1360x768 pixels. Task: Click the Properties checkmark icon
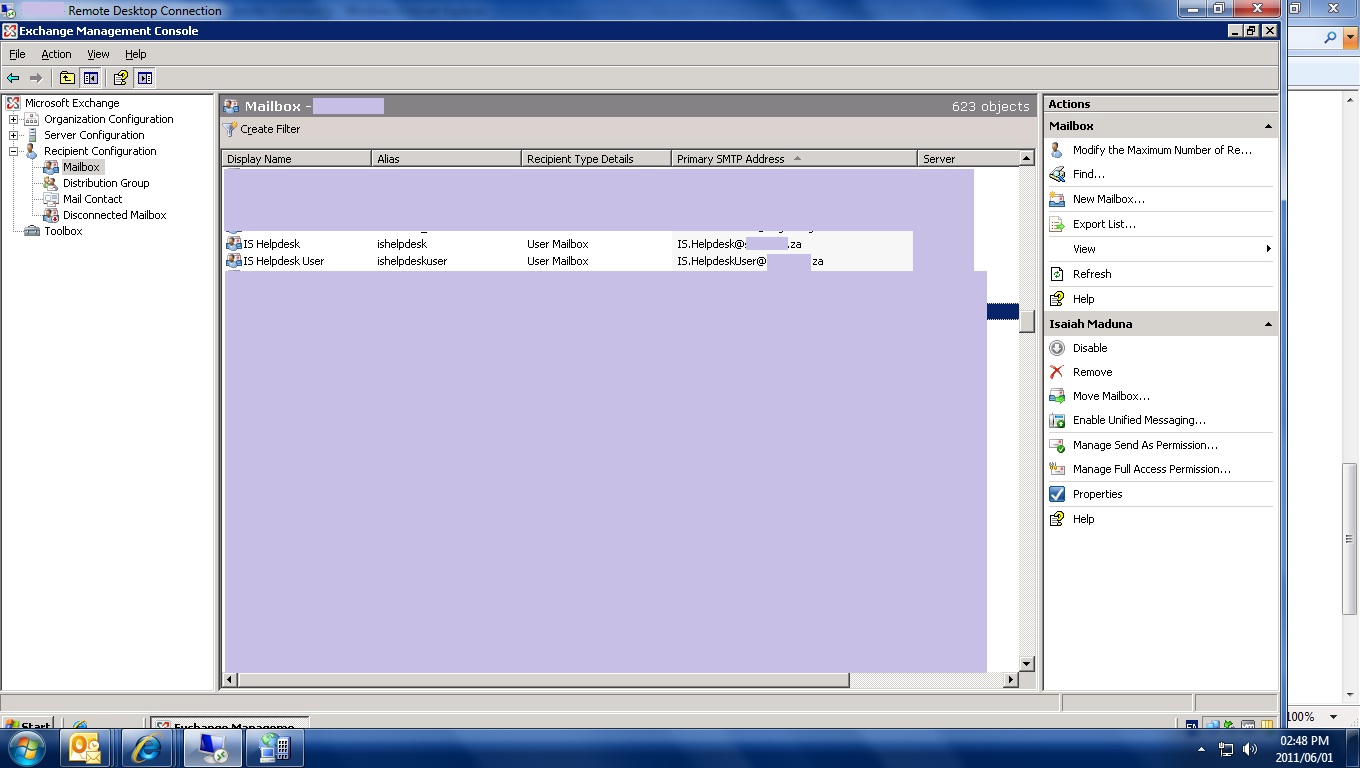coord(1057,494)
